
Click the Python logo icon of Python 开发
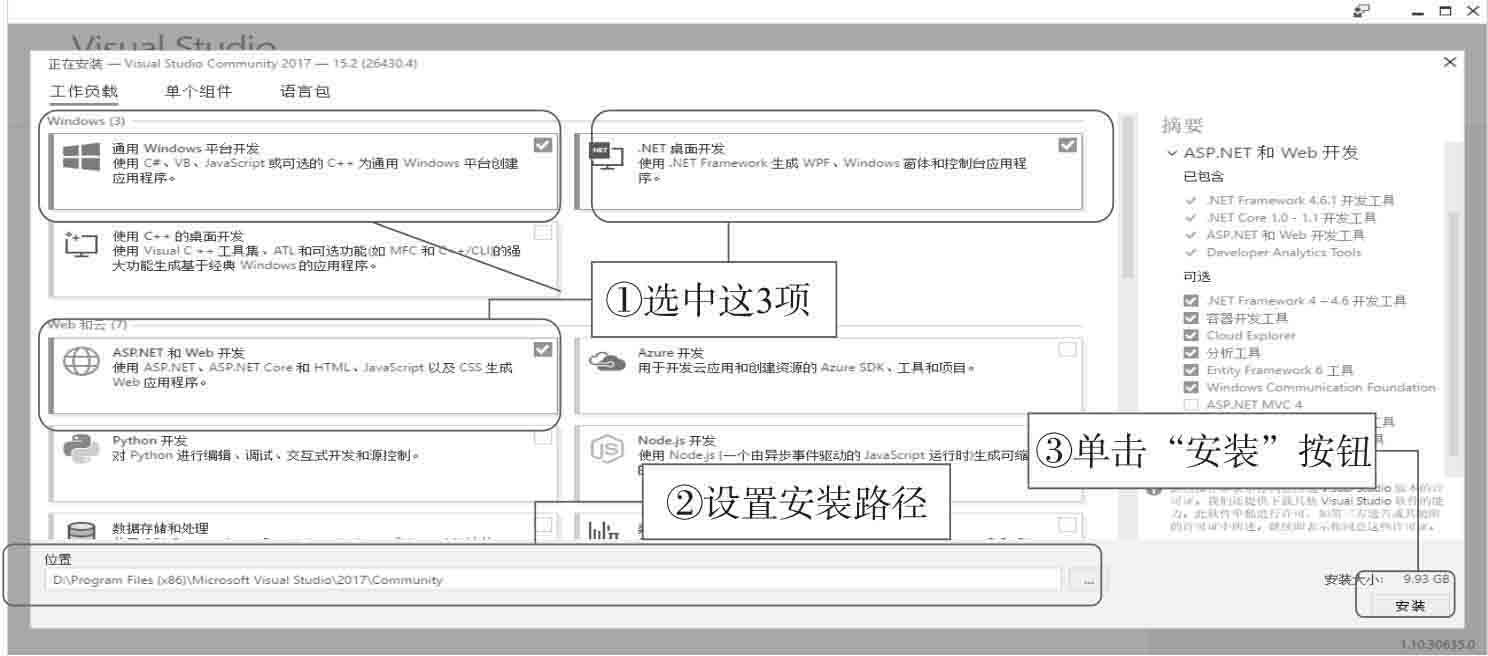(x=81, y=450)
